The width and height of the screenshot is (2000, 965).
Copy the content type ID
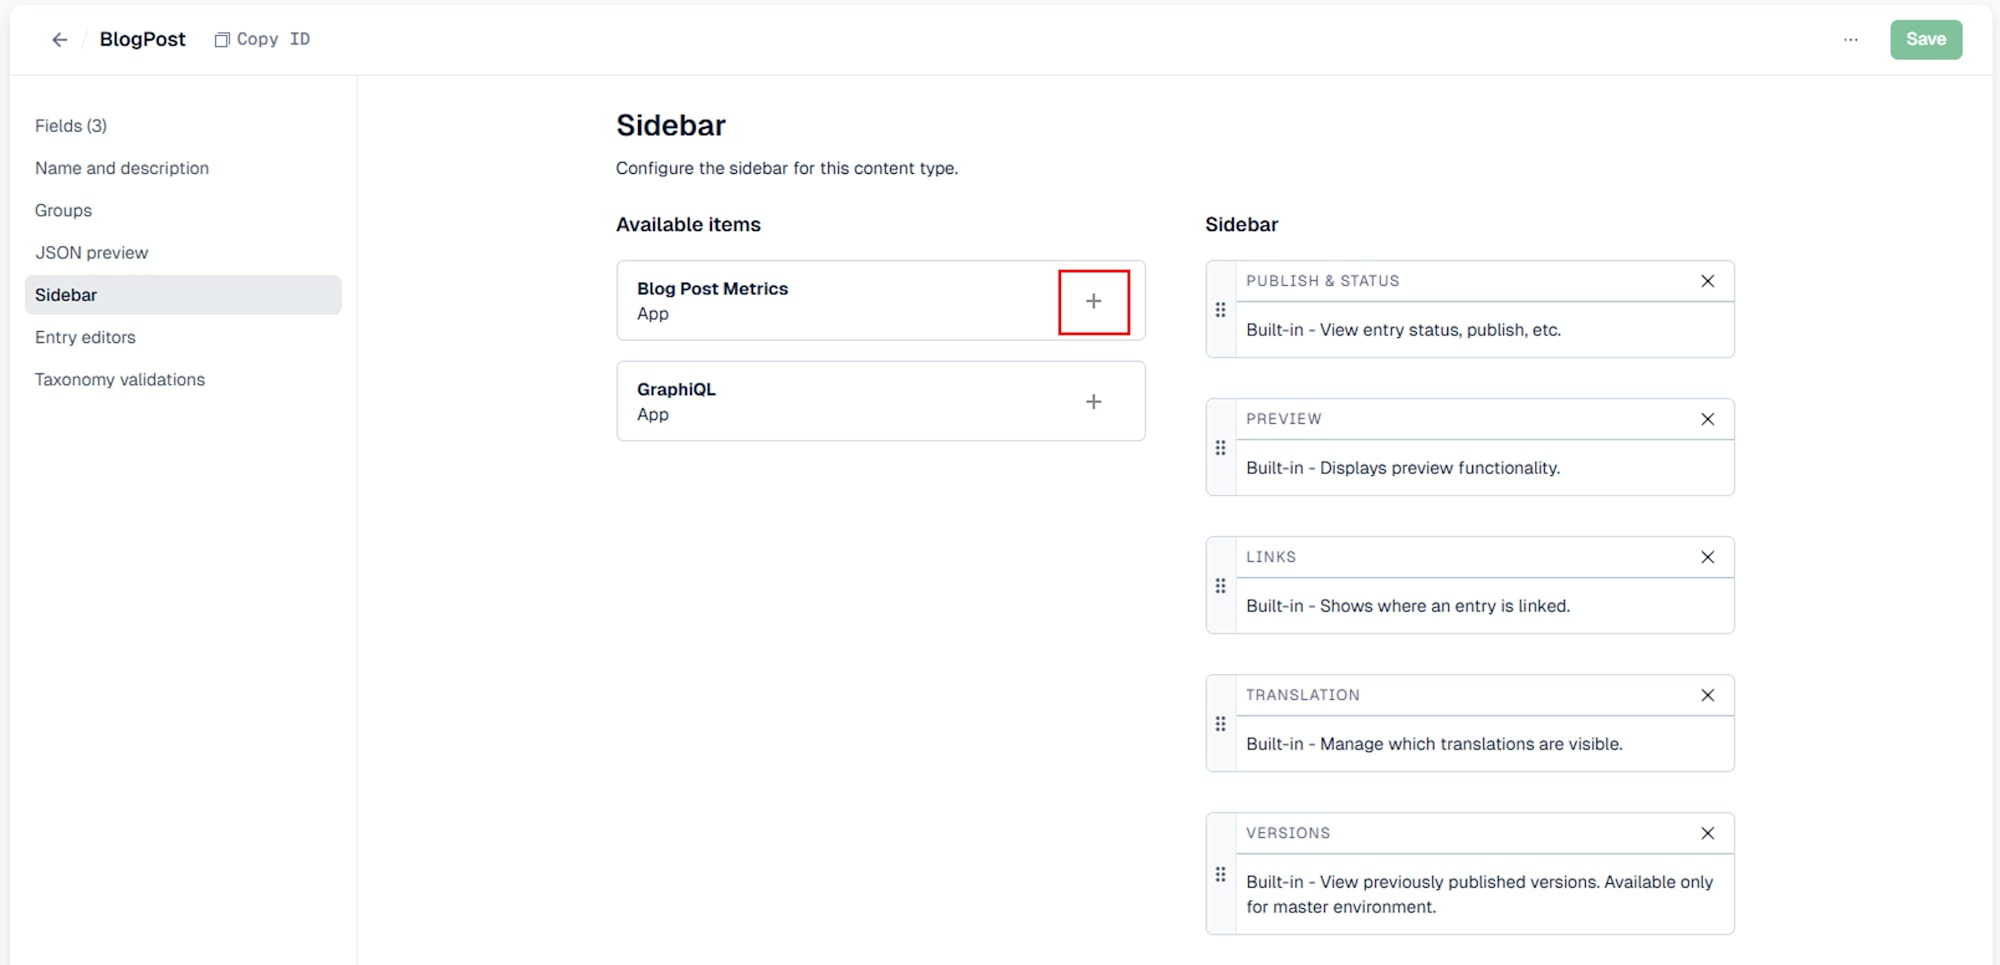coord(263,39)
